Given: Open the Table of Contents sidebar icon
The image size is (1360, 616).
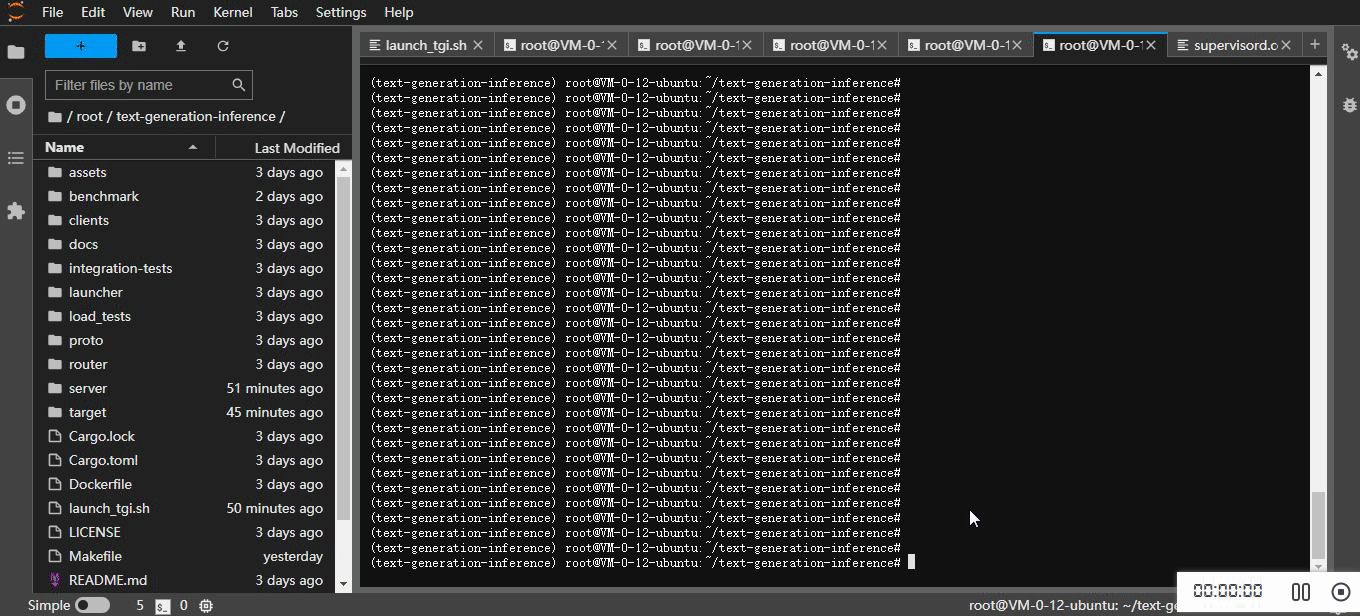Looking at the screenshot, I should pos(16,158).
